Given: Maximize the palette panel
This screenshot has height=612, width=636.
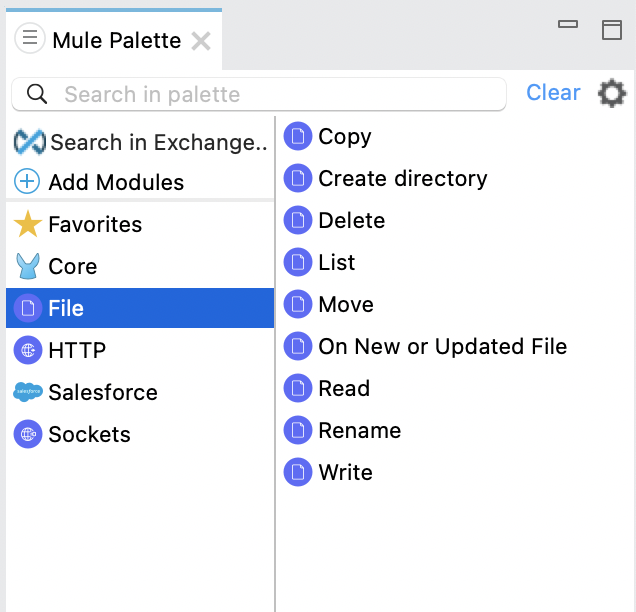Looking at the screenshot, I should click(612, 30).
